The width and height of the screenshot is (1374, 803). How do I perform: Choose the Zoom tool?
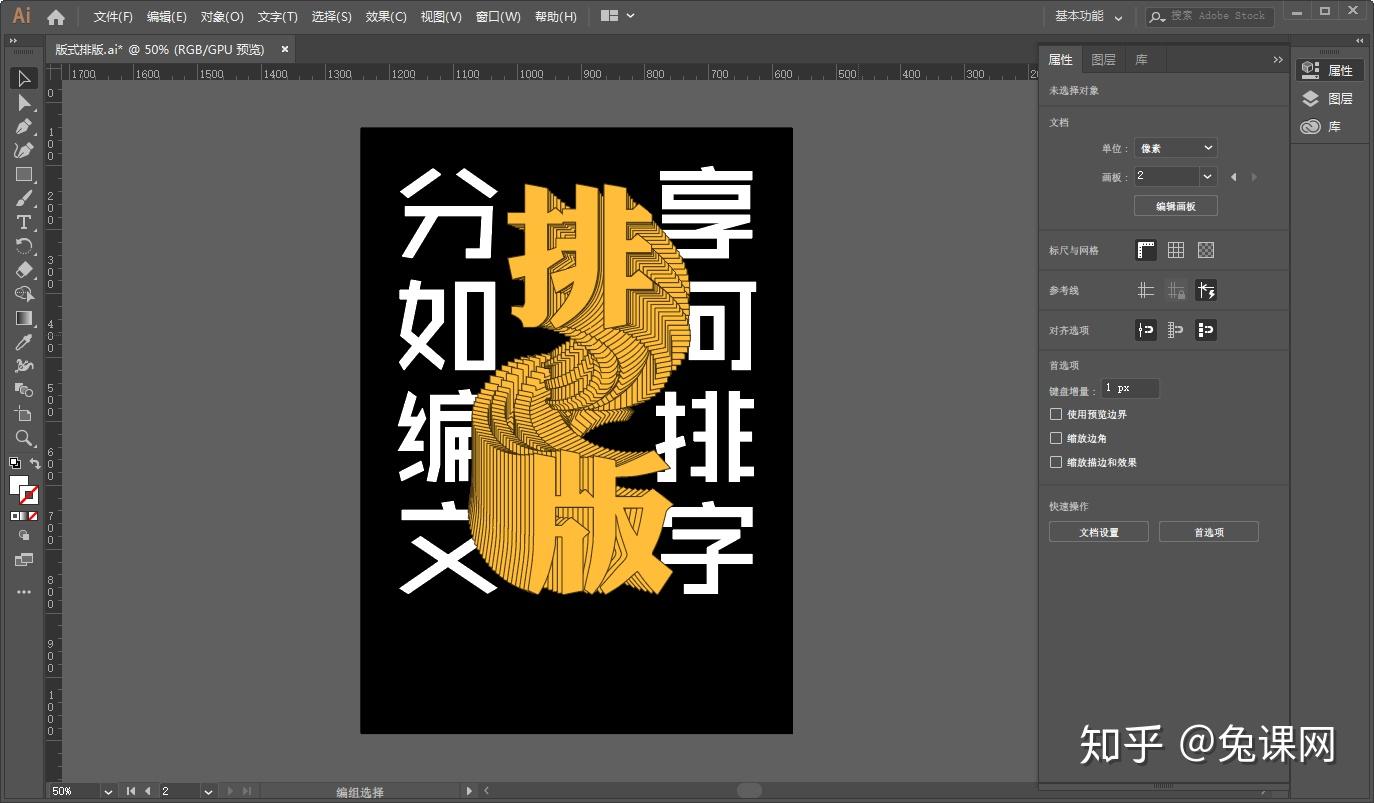24,438
